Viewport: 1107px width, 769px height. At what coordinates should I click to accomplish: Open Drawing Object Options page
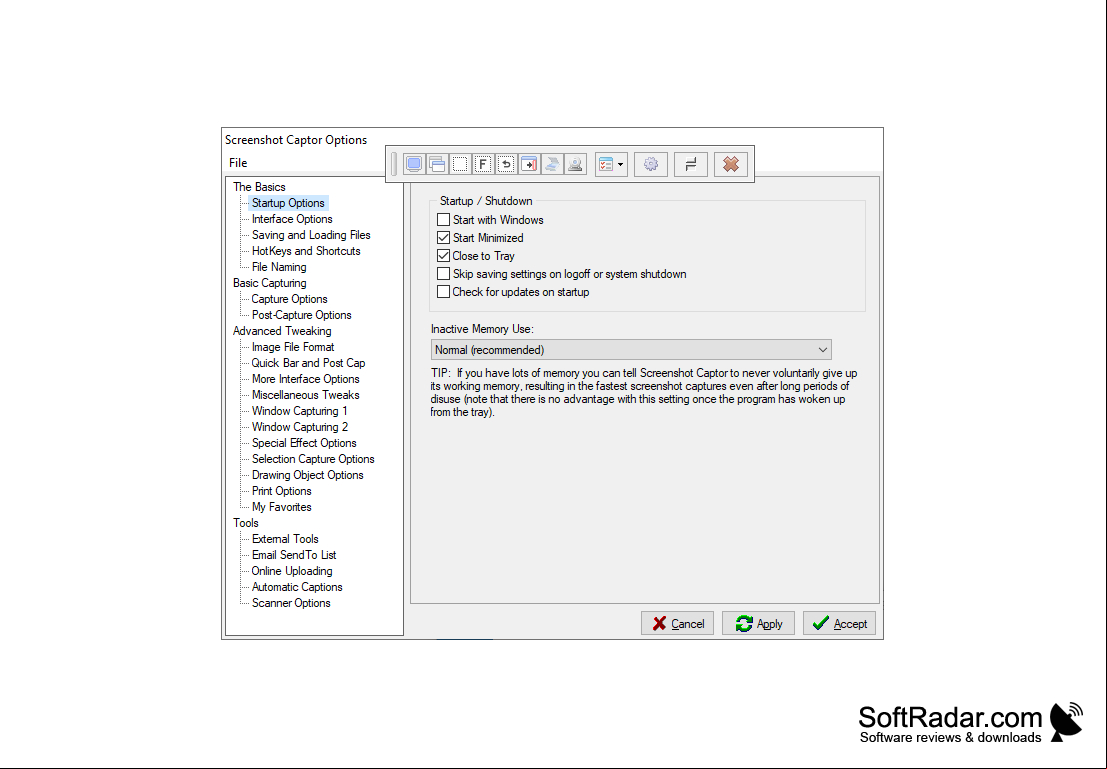tap(308, 475)
